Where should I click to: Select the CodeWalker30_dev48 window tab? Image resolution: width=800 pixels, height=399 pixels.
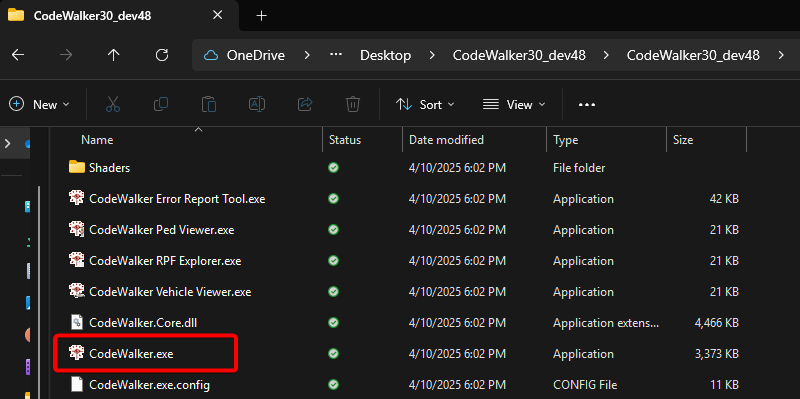tap(118, 15)
